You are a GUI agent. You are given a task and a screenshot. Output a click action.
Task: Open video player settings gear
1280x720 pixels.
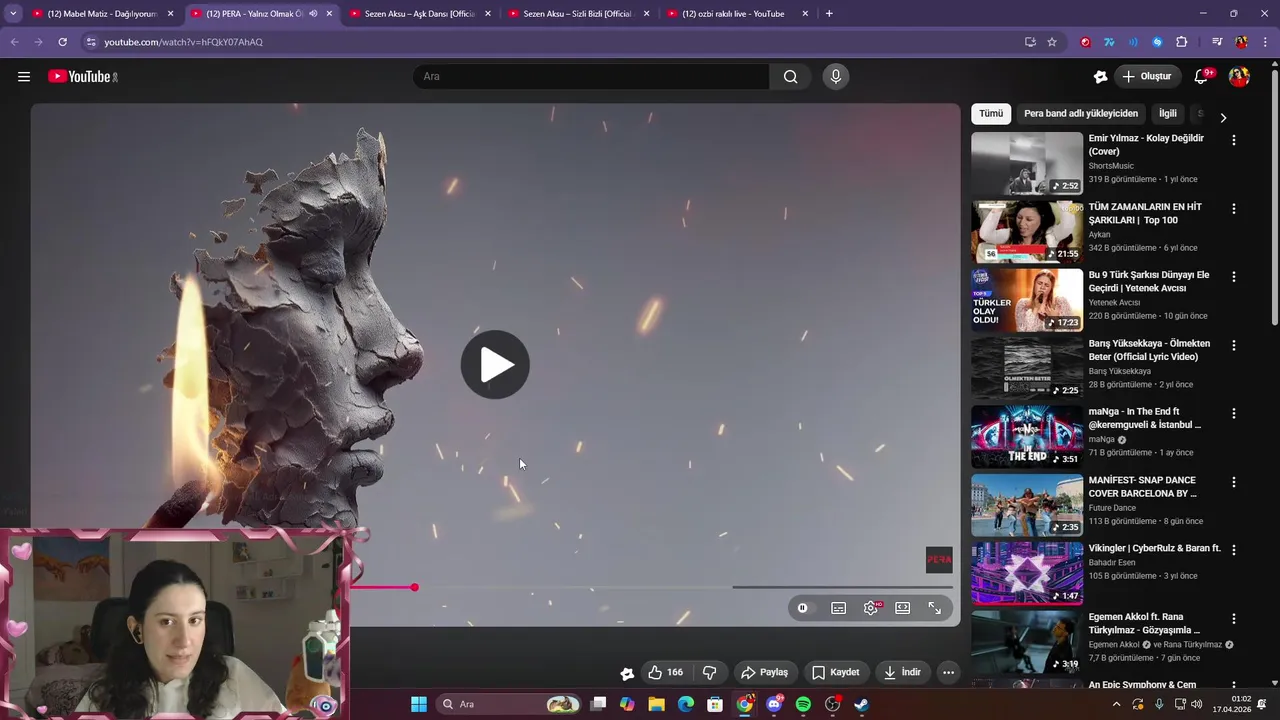871,608
